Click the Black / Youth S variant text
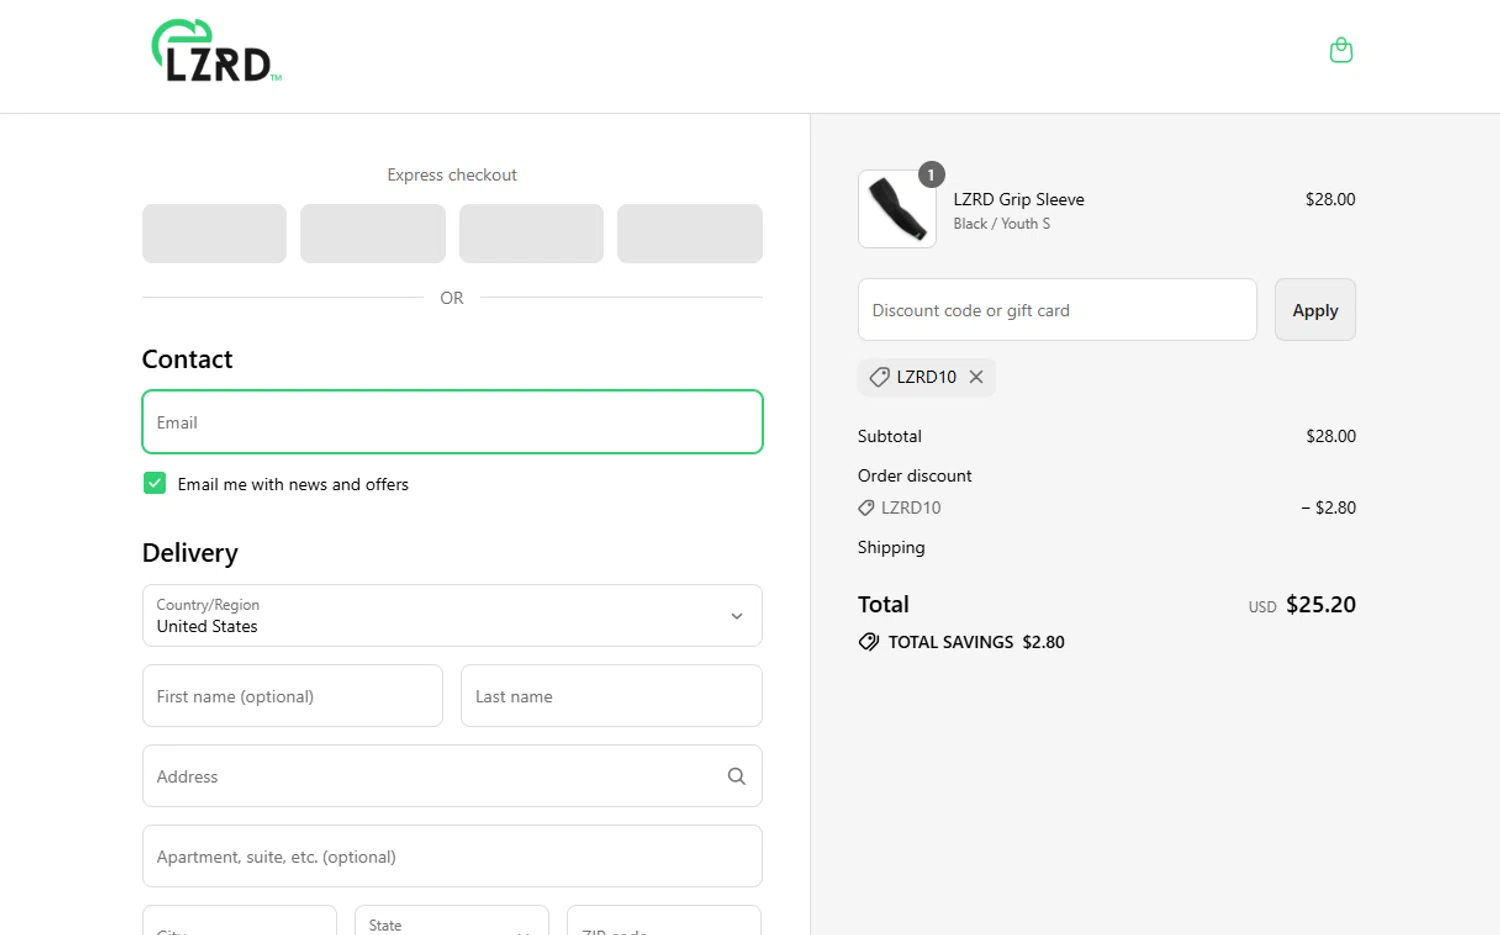This screenshot has height=935, width=1500. [x=1002, y=224]
